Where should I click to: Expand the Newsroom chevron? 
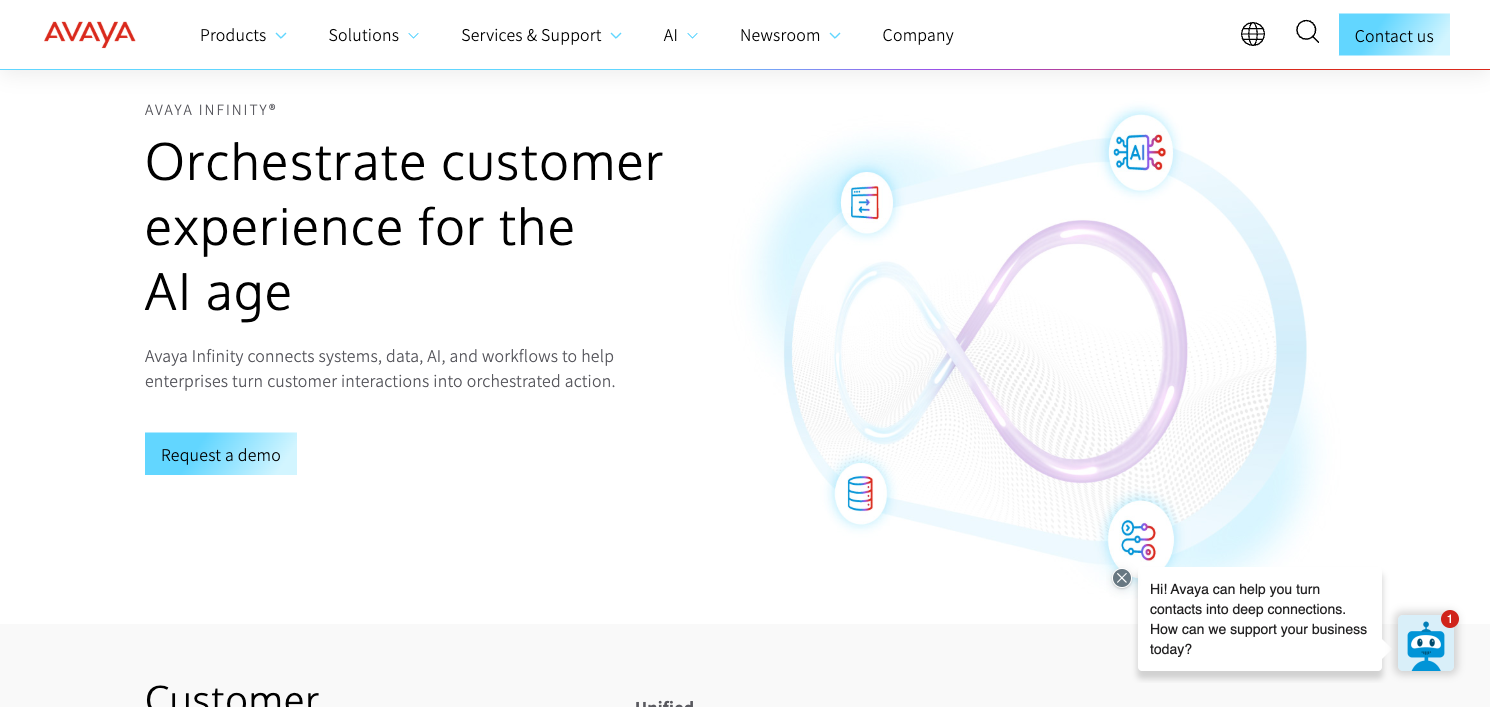[x=835, y=36]
